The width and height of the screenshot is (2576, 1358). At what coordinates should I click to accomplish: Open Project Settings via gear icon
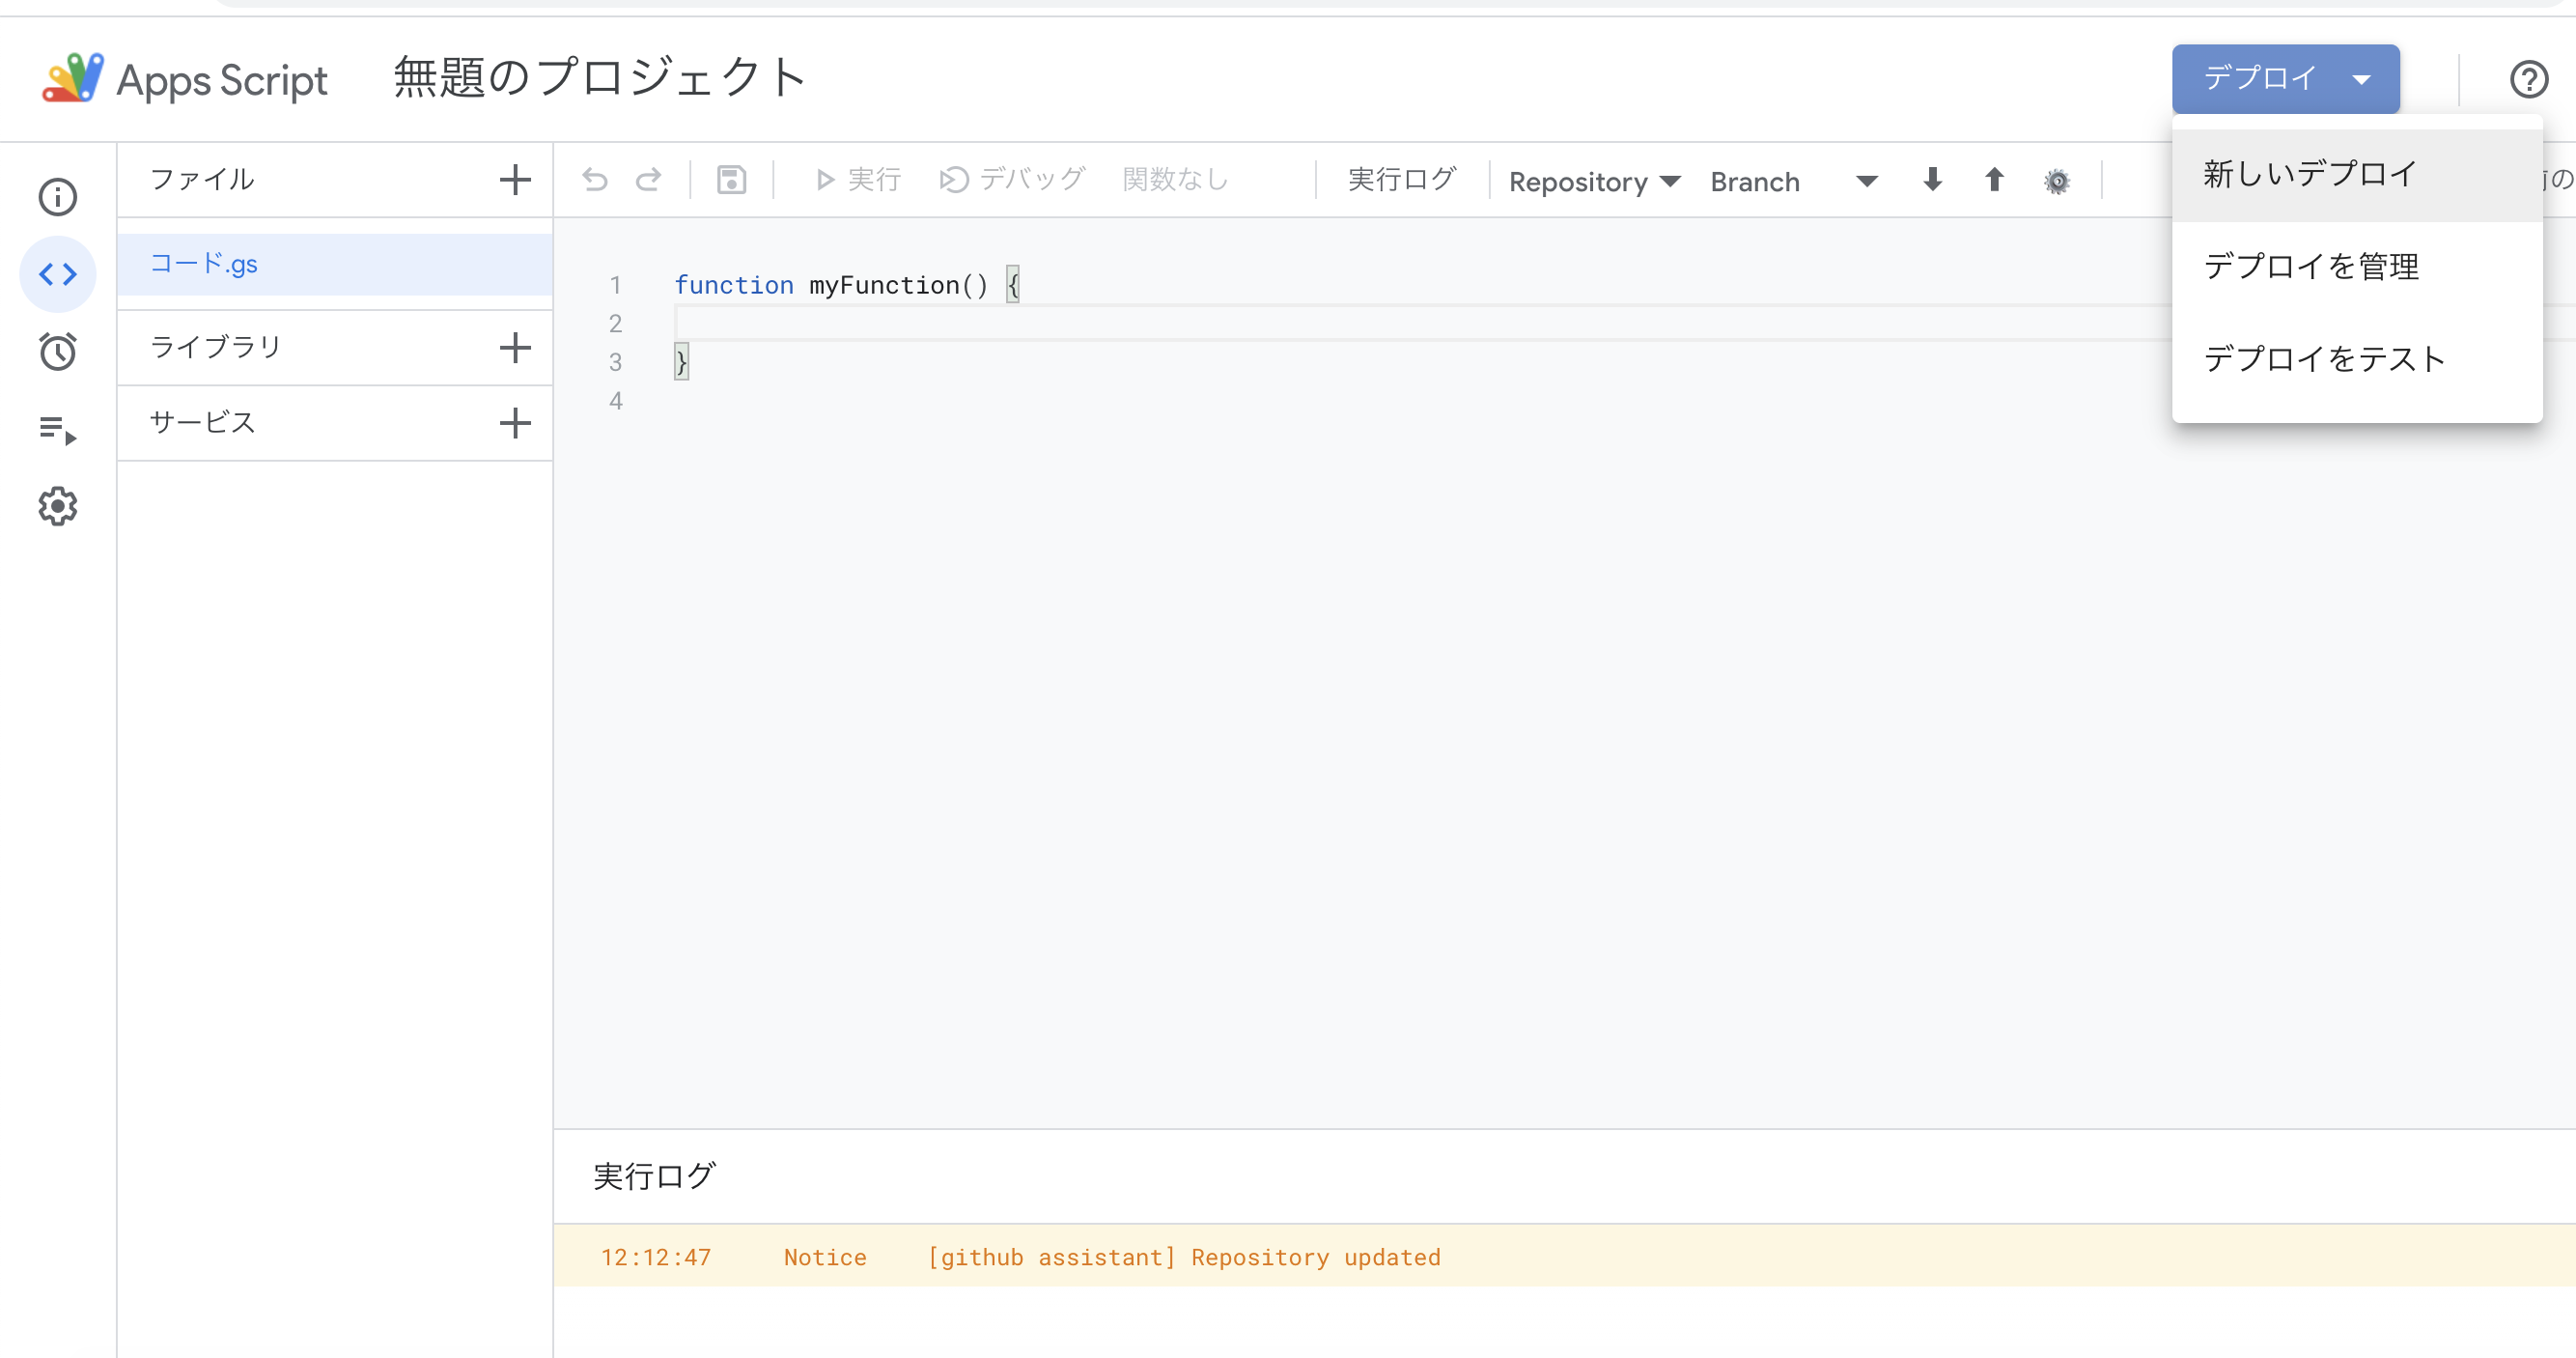pyautogui.click(x=57, y=506)
